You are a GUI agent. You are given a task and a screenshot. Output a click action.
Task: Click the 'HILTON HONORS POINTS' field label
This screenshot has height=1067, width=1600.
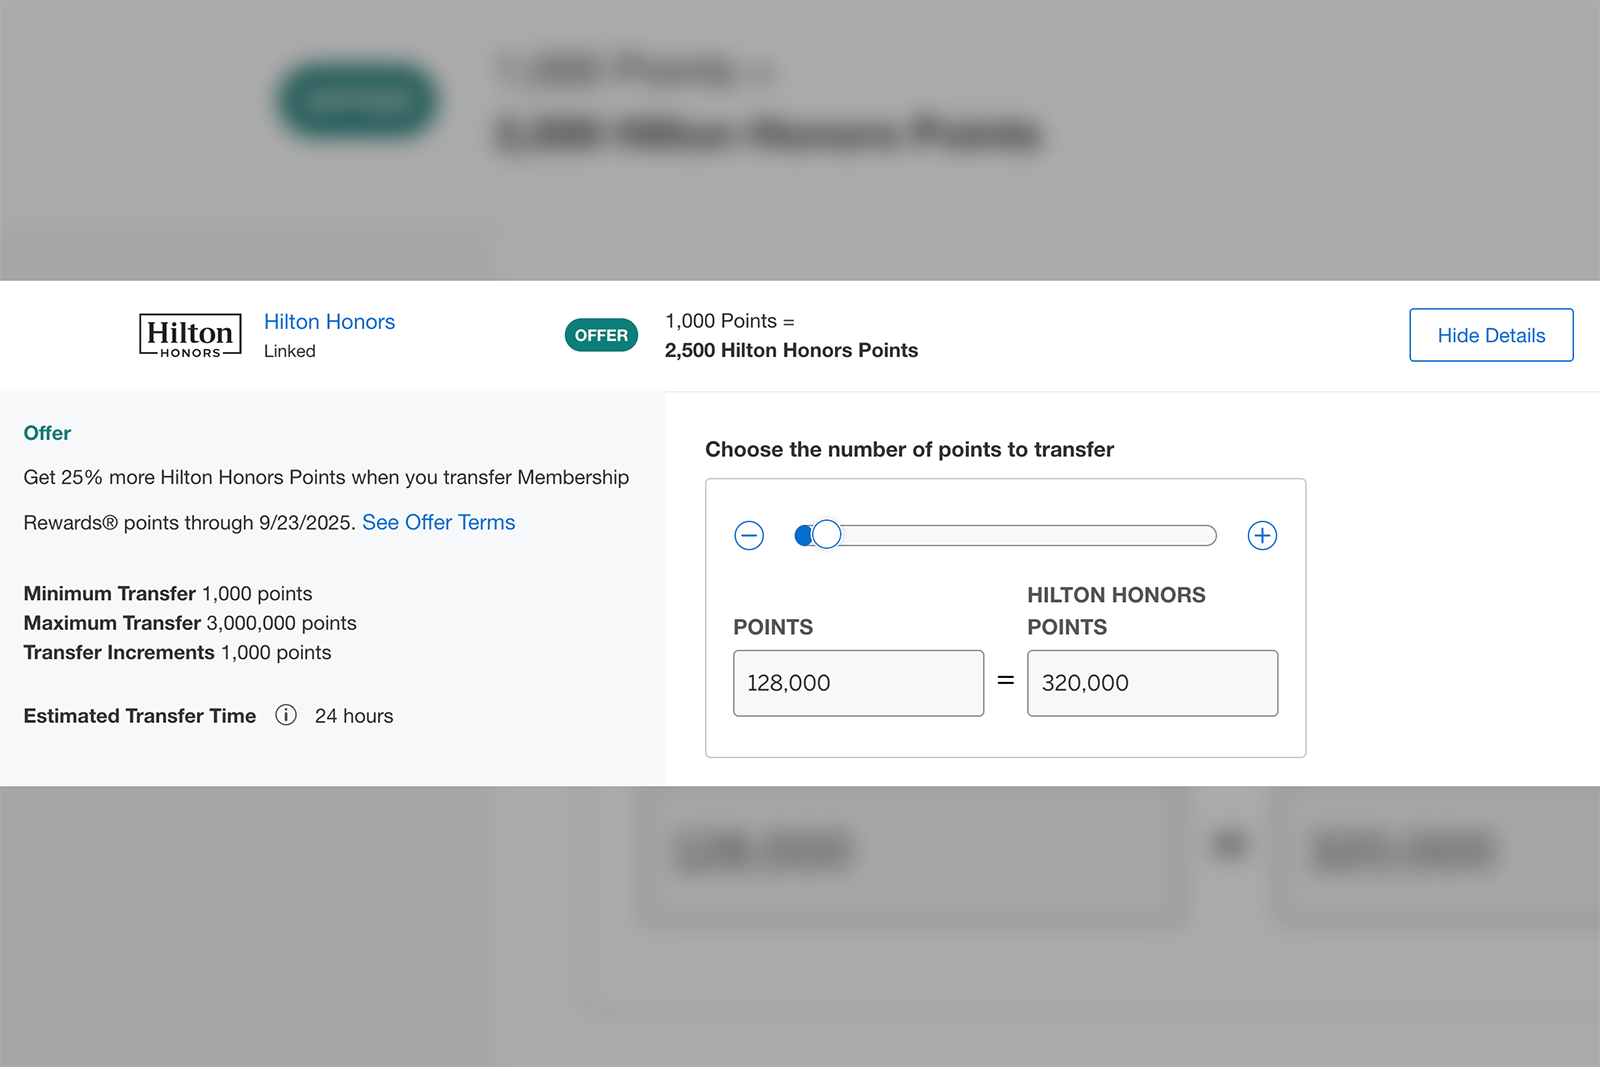point(1116,611)
